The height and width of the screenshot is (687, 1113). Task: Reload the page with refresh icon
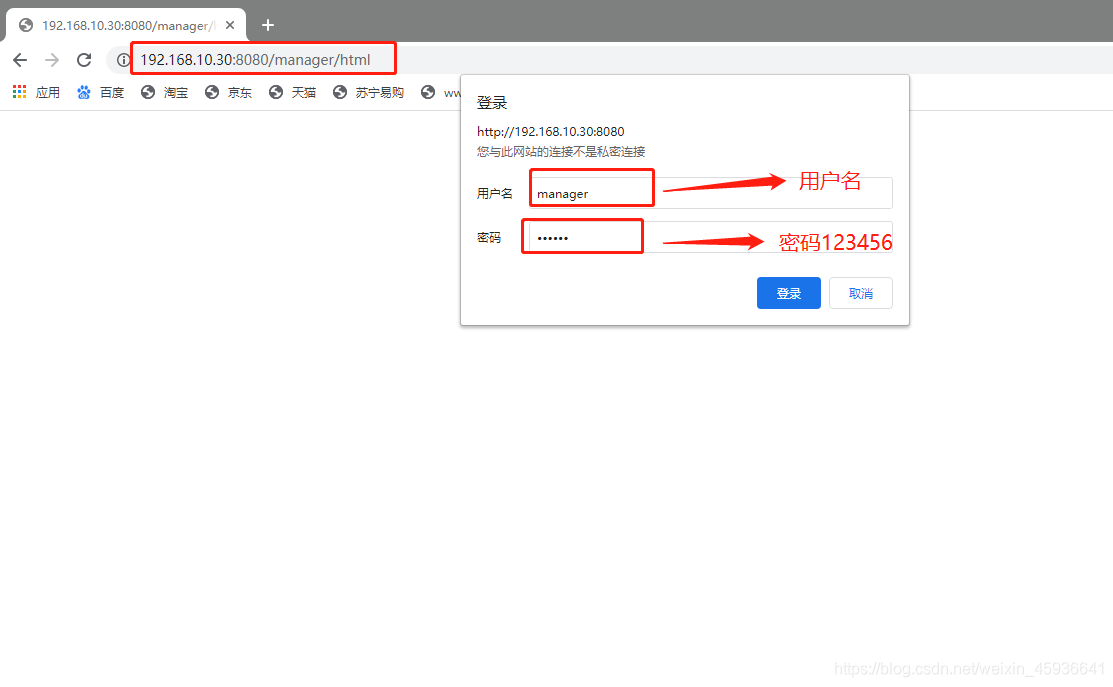[x=84, y=60]
